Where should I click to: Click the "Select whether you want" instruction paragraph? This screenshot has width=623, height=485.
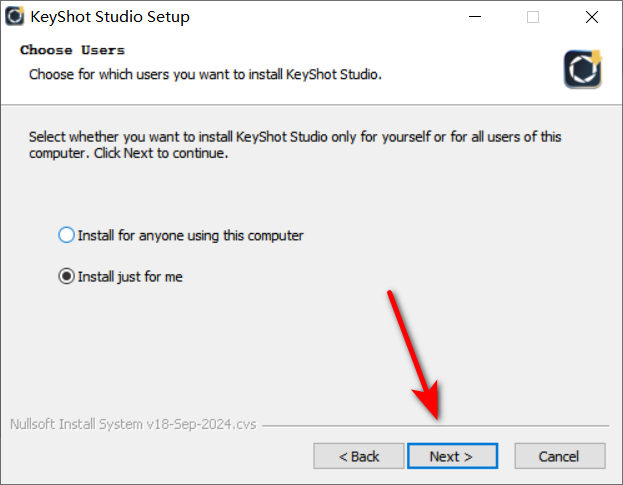click(295, 145)
